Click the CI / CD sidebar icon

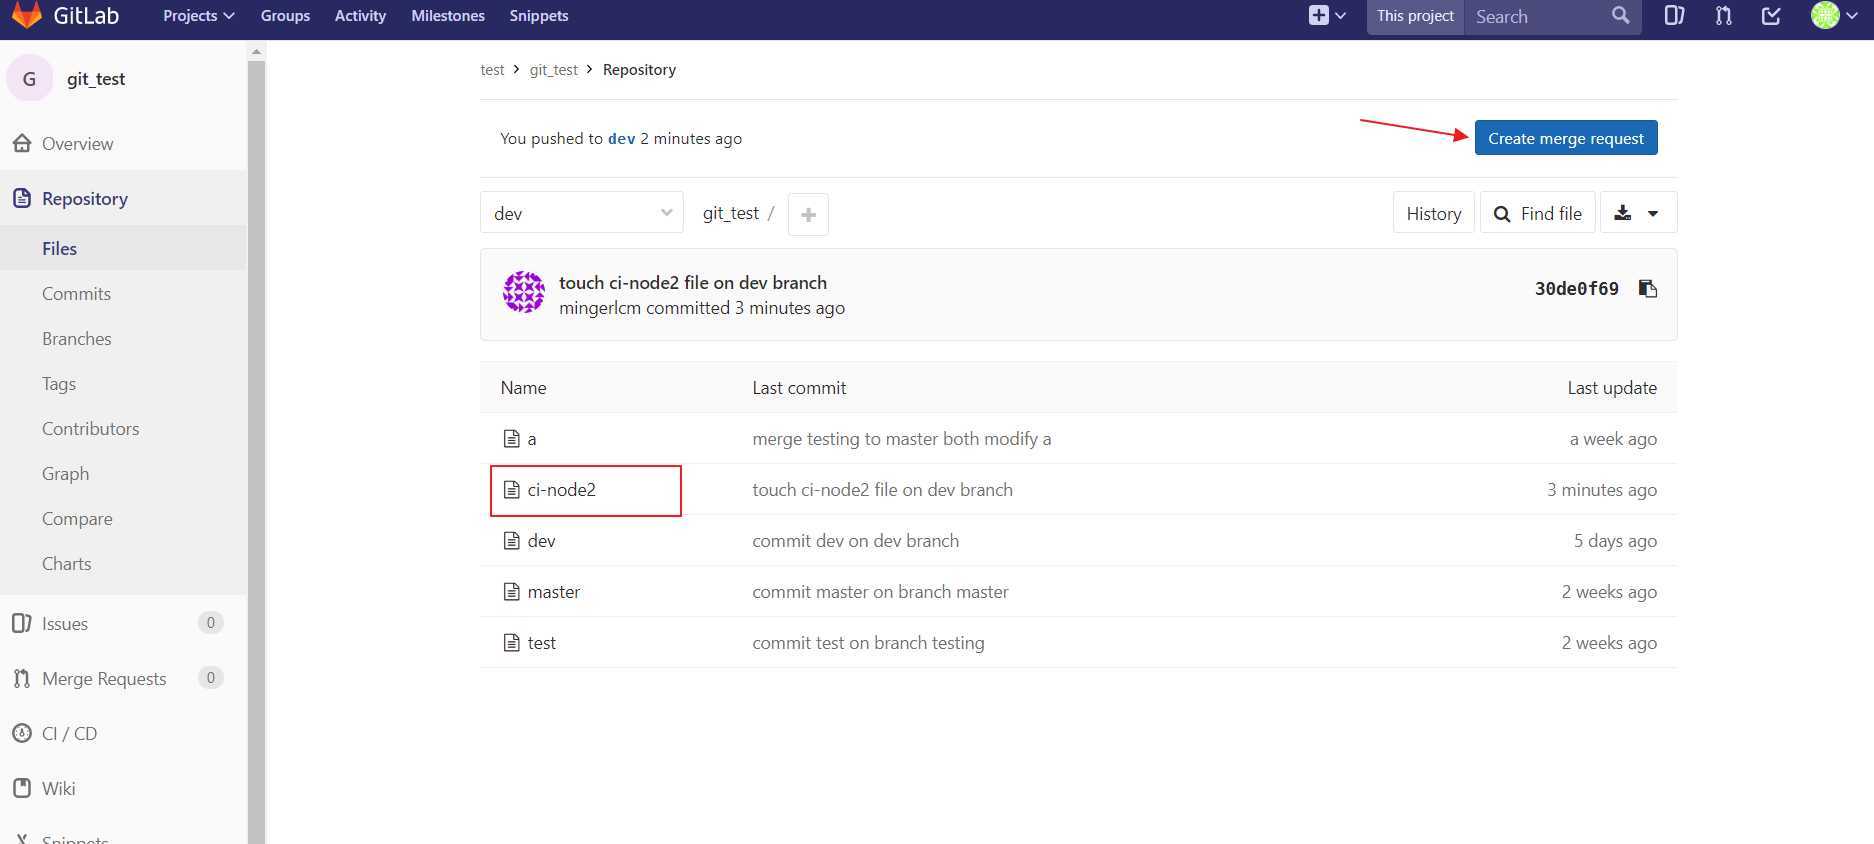22,733
